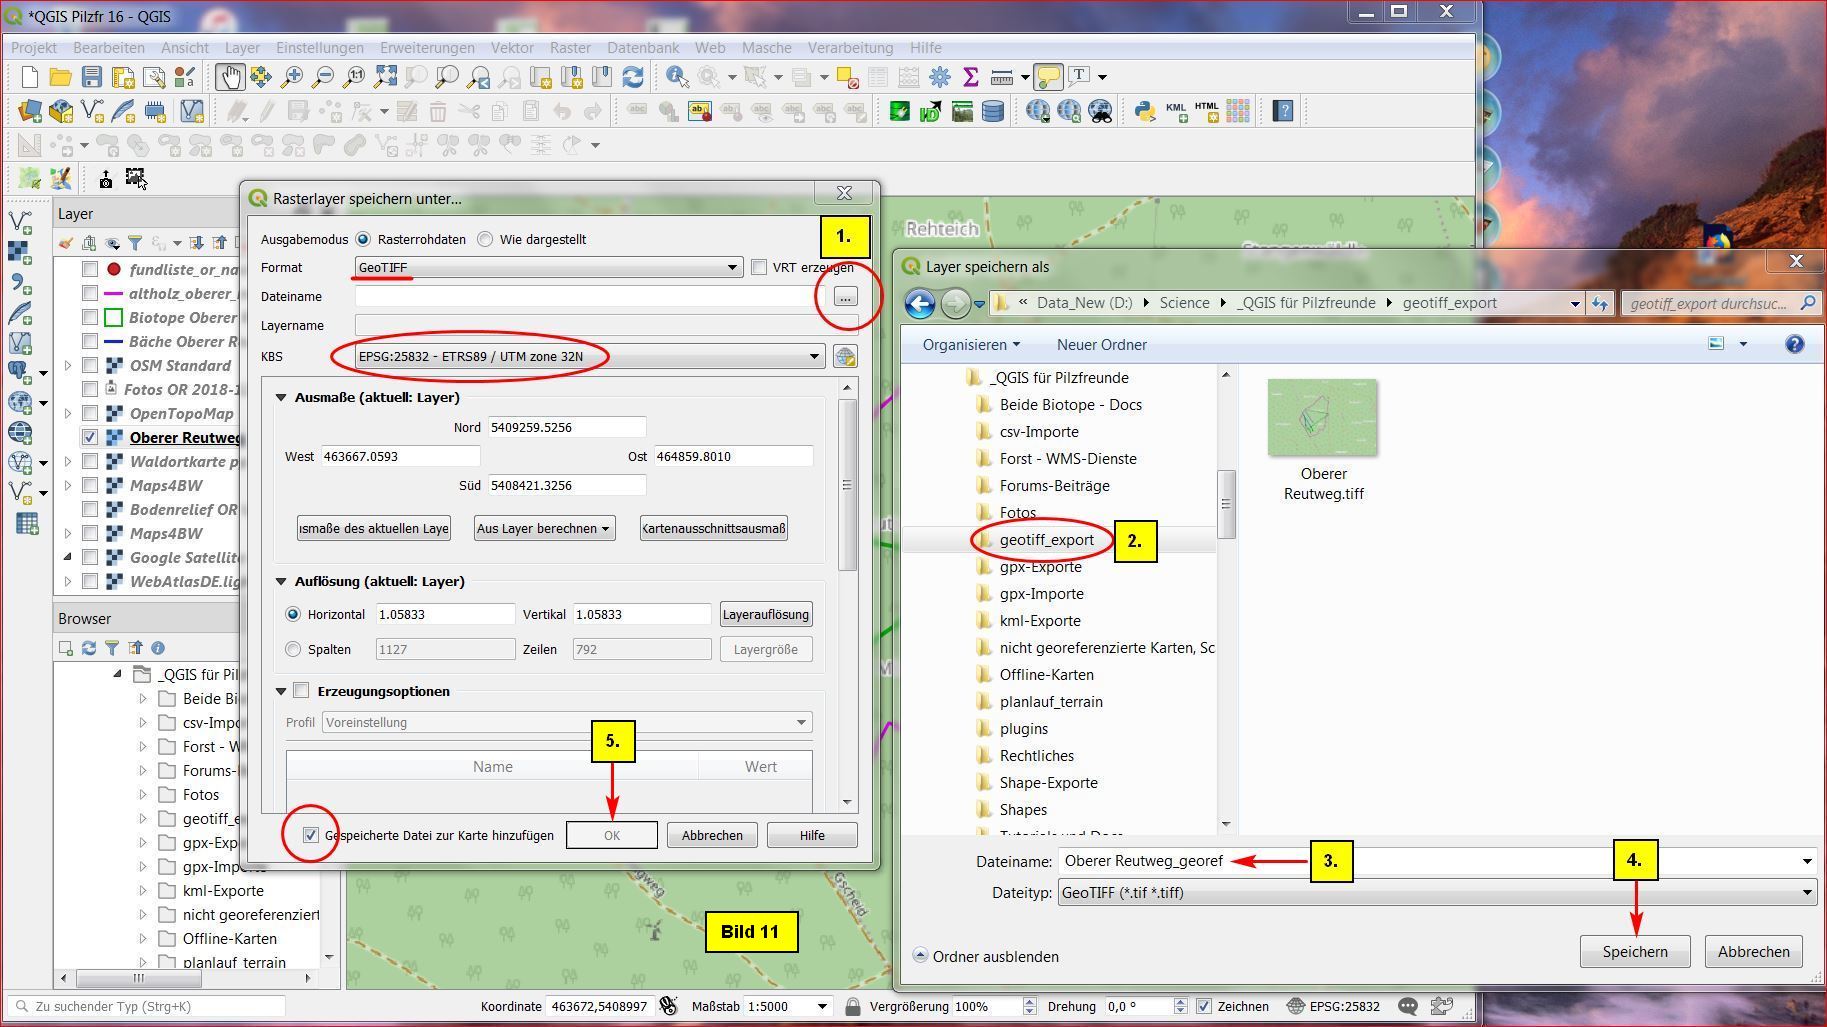The width and height of the screenshot is (1827, 1027).
Task: Toggle 'Gespeicherte Datei zur Karte hinzufügen' checkbox
Action: [311, 835]
